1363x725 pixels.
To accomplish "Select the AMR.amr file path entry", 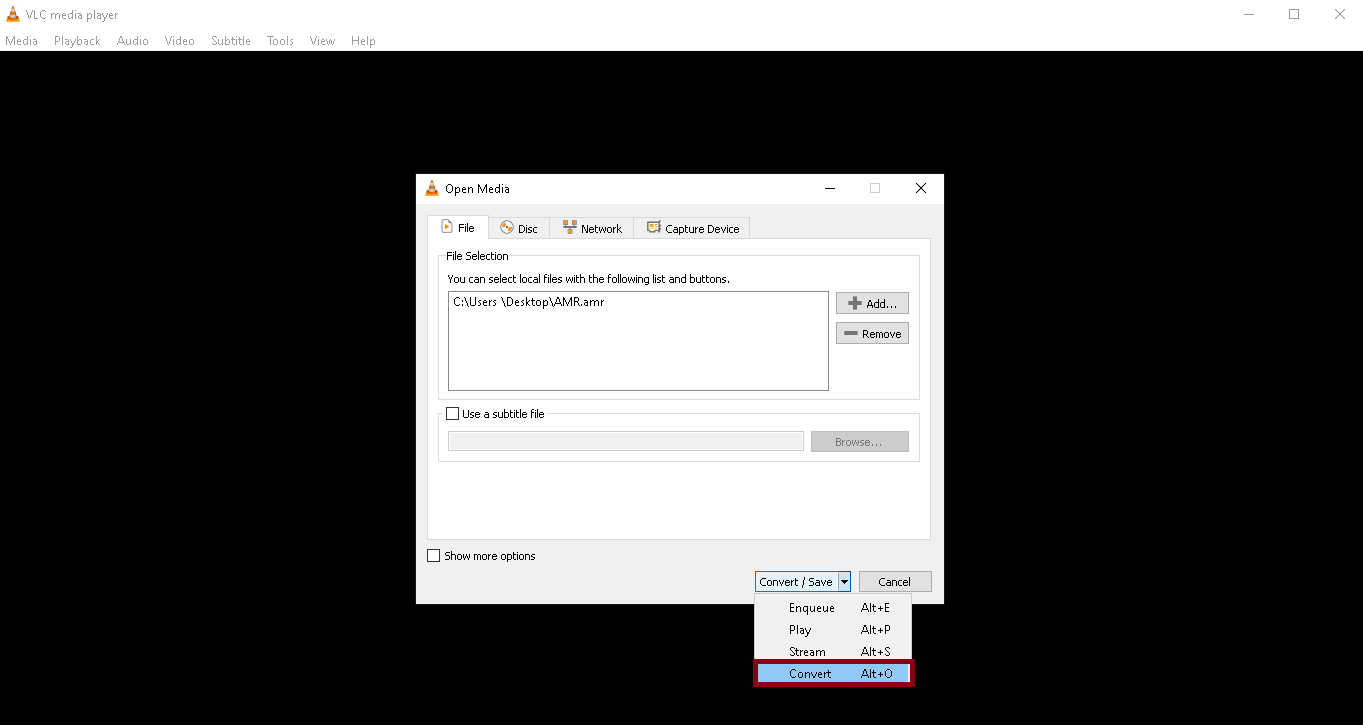I will click(528, 302).
